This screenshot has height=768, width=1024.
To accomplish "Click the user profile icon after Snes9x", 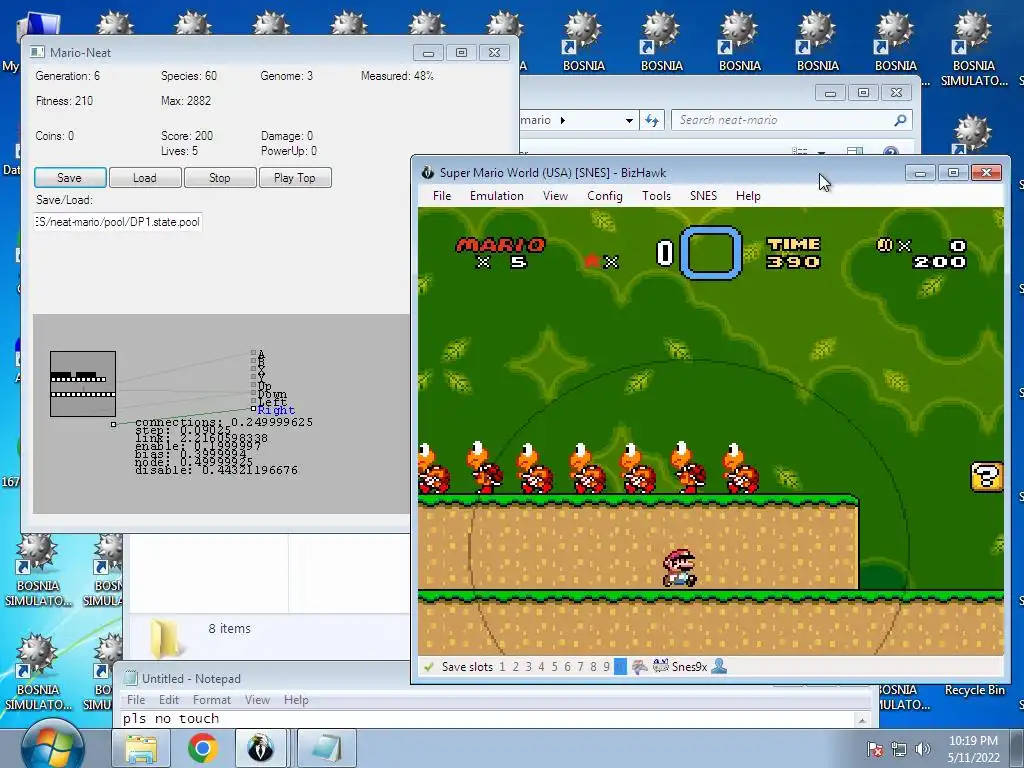I will point(719,667).
